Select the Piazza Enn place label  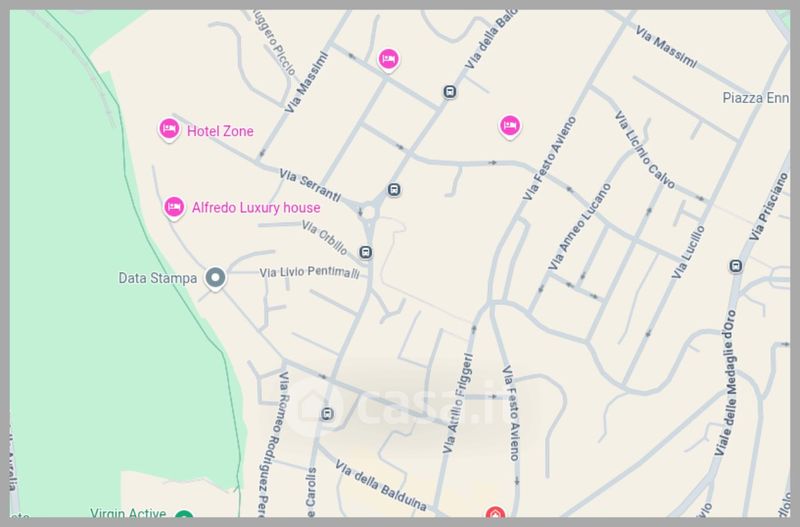pyautogui.click(x=756, y=98)
